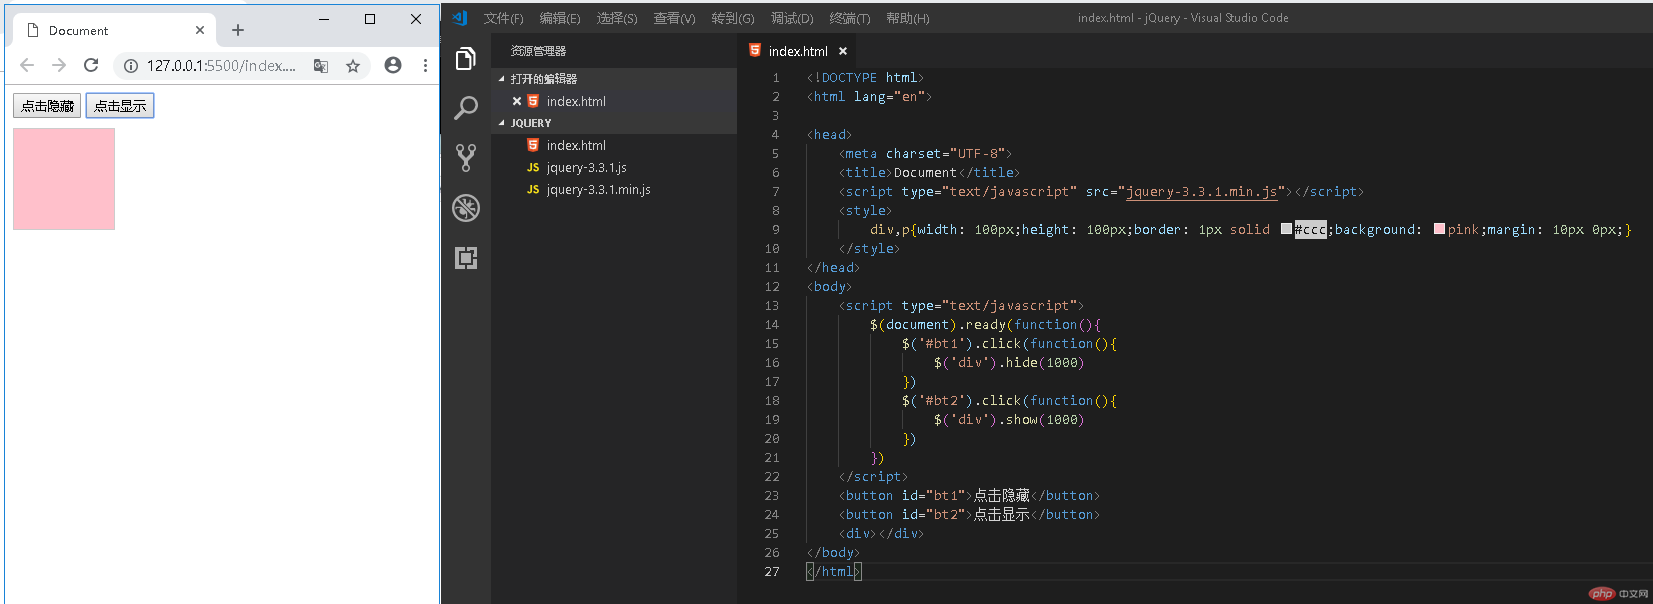Open the Source Control view icon

(x=465, y=157)
